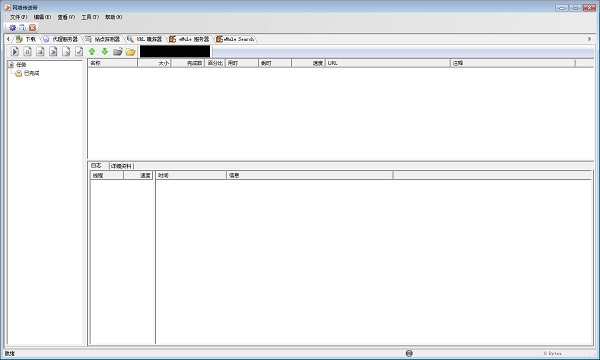Image resolution: width=600 pixels, height=360 pixels.
Task: Click the green Move up arrow
Action: 92,51
